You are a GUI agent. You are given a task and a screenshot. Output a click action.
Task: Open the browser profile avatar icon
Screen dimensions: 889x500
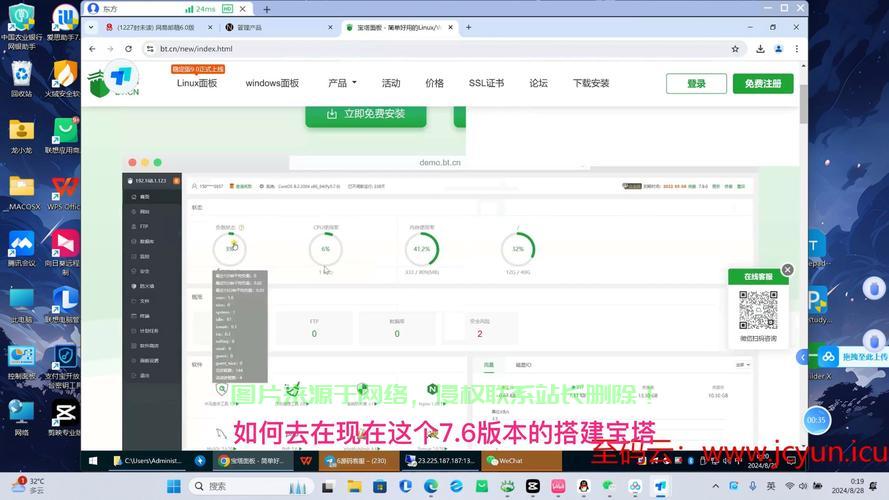(x=778, y=49)
